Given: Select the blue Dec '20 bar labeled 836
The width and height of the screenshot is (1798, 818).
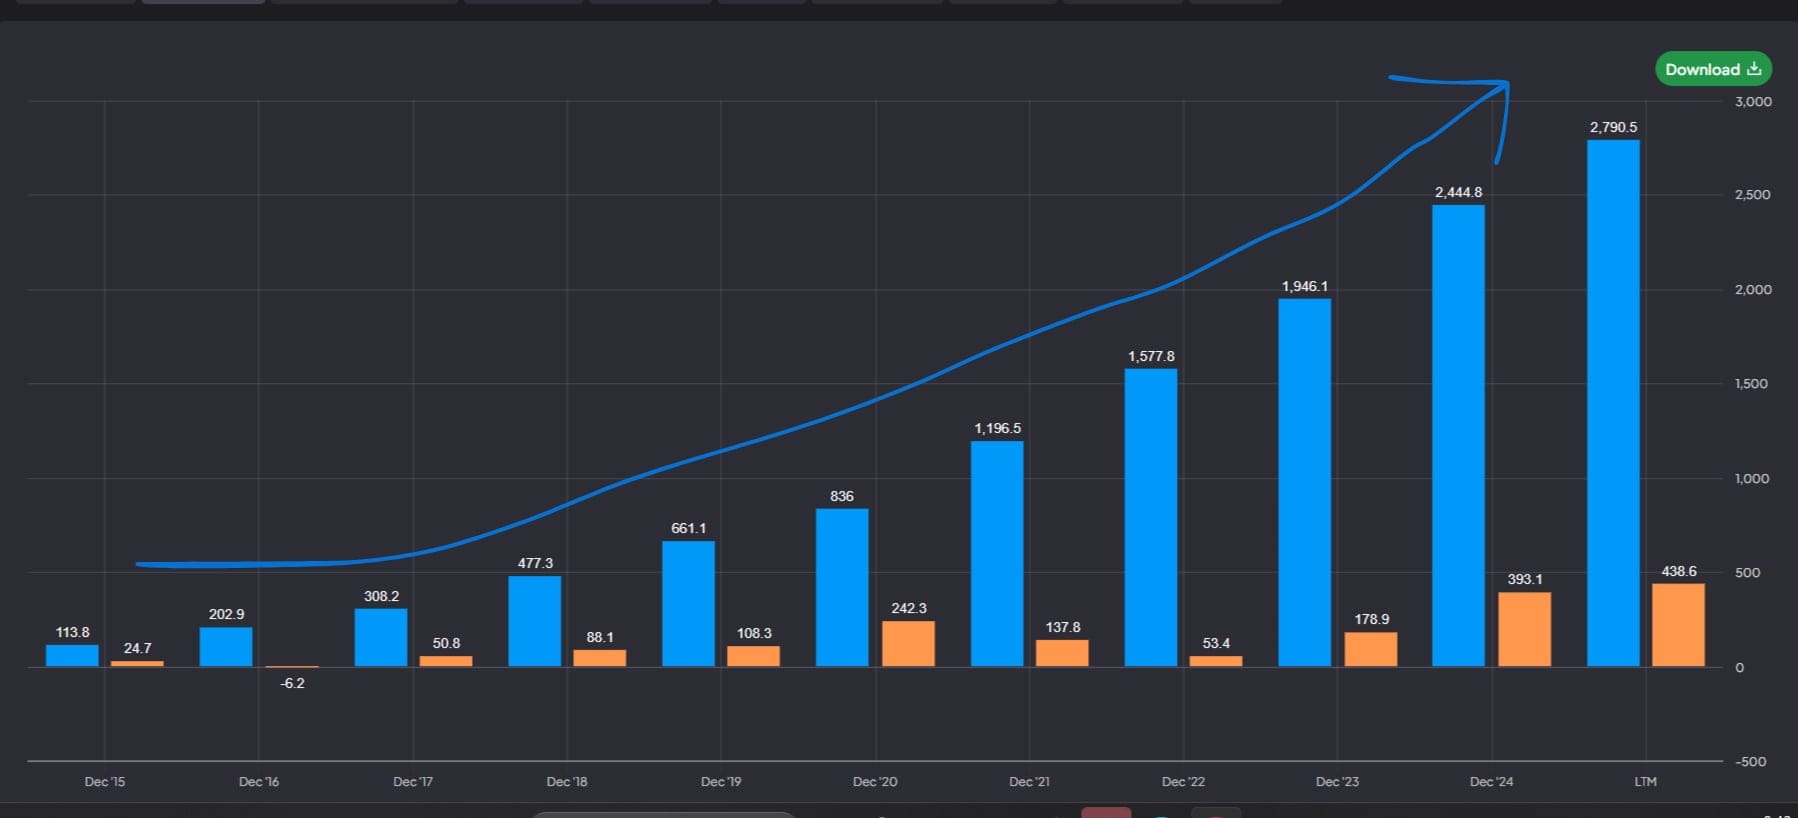Looking at the screenshot, I should click(x=842, y=587).
